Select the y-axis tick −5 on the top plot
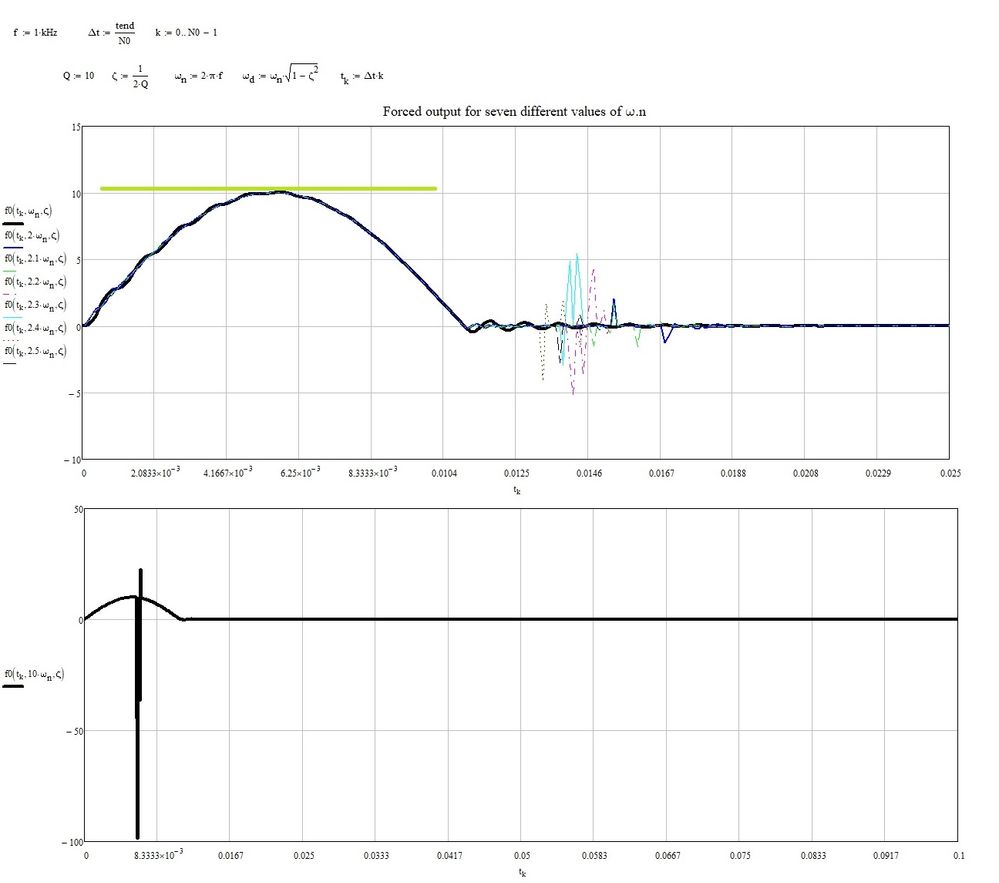Screen dimensions: 999x883 [x=74, y=394]
